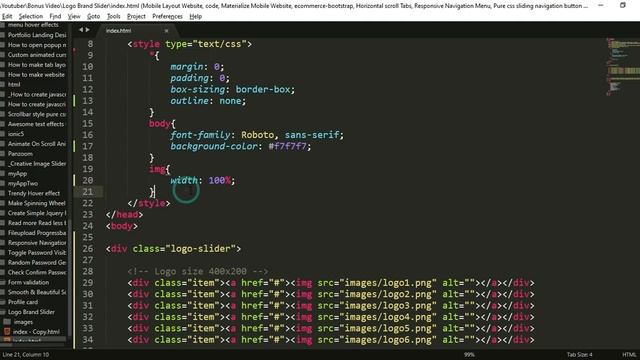Change the HTML syntax in status bar
Viewport: 640px width, 360px height.
click(629, 355)
